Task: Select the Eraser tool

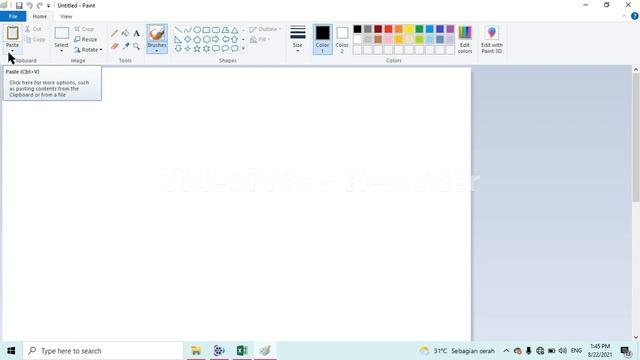Action: point(115,46)
